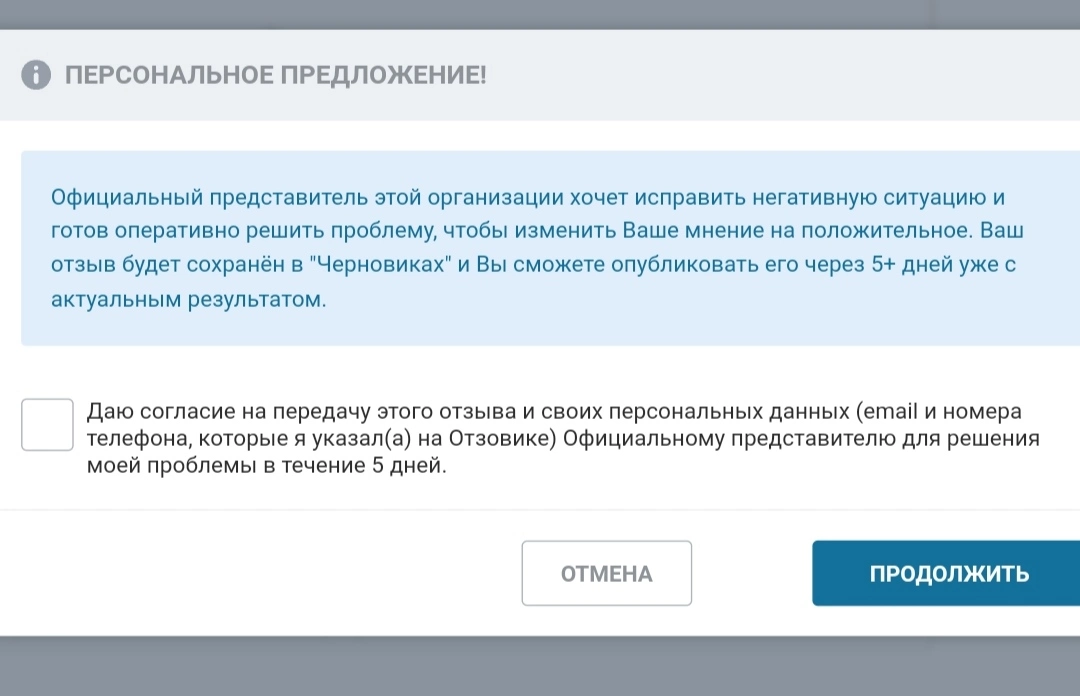Click the word 'Отзовике' in the consent text
This screenshot has height=696, width=1080.
coord(502,438)
